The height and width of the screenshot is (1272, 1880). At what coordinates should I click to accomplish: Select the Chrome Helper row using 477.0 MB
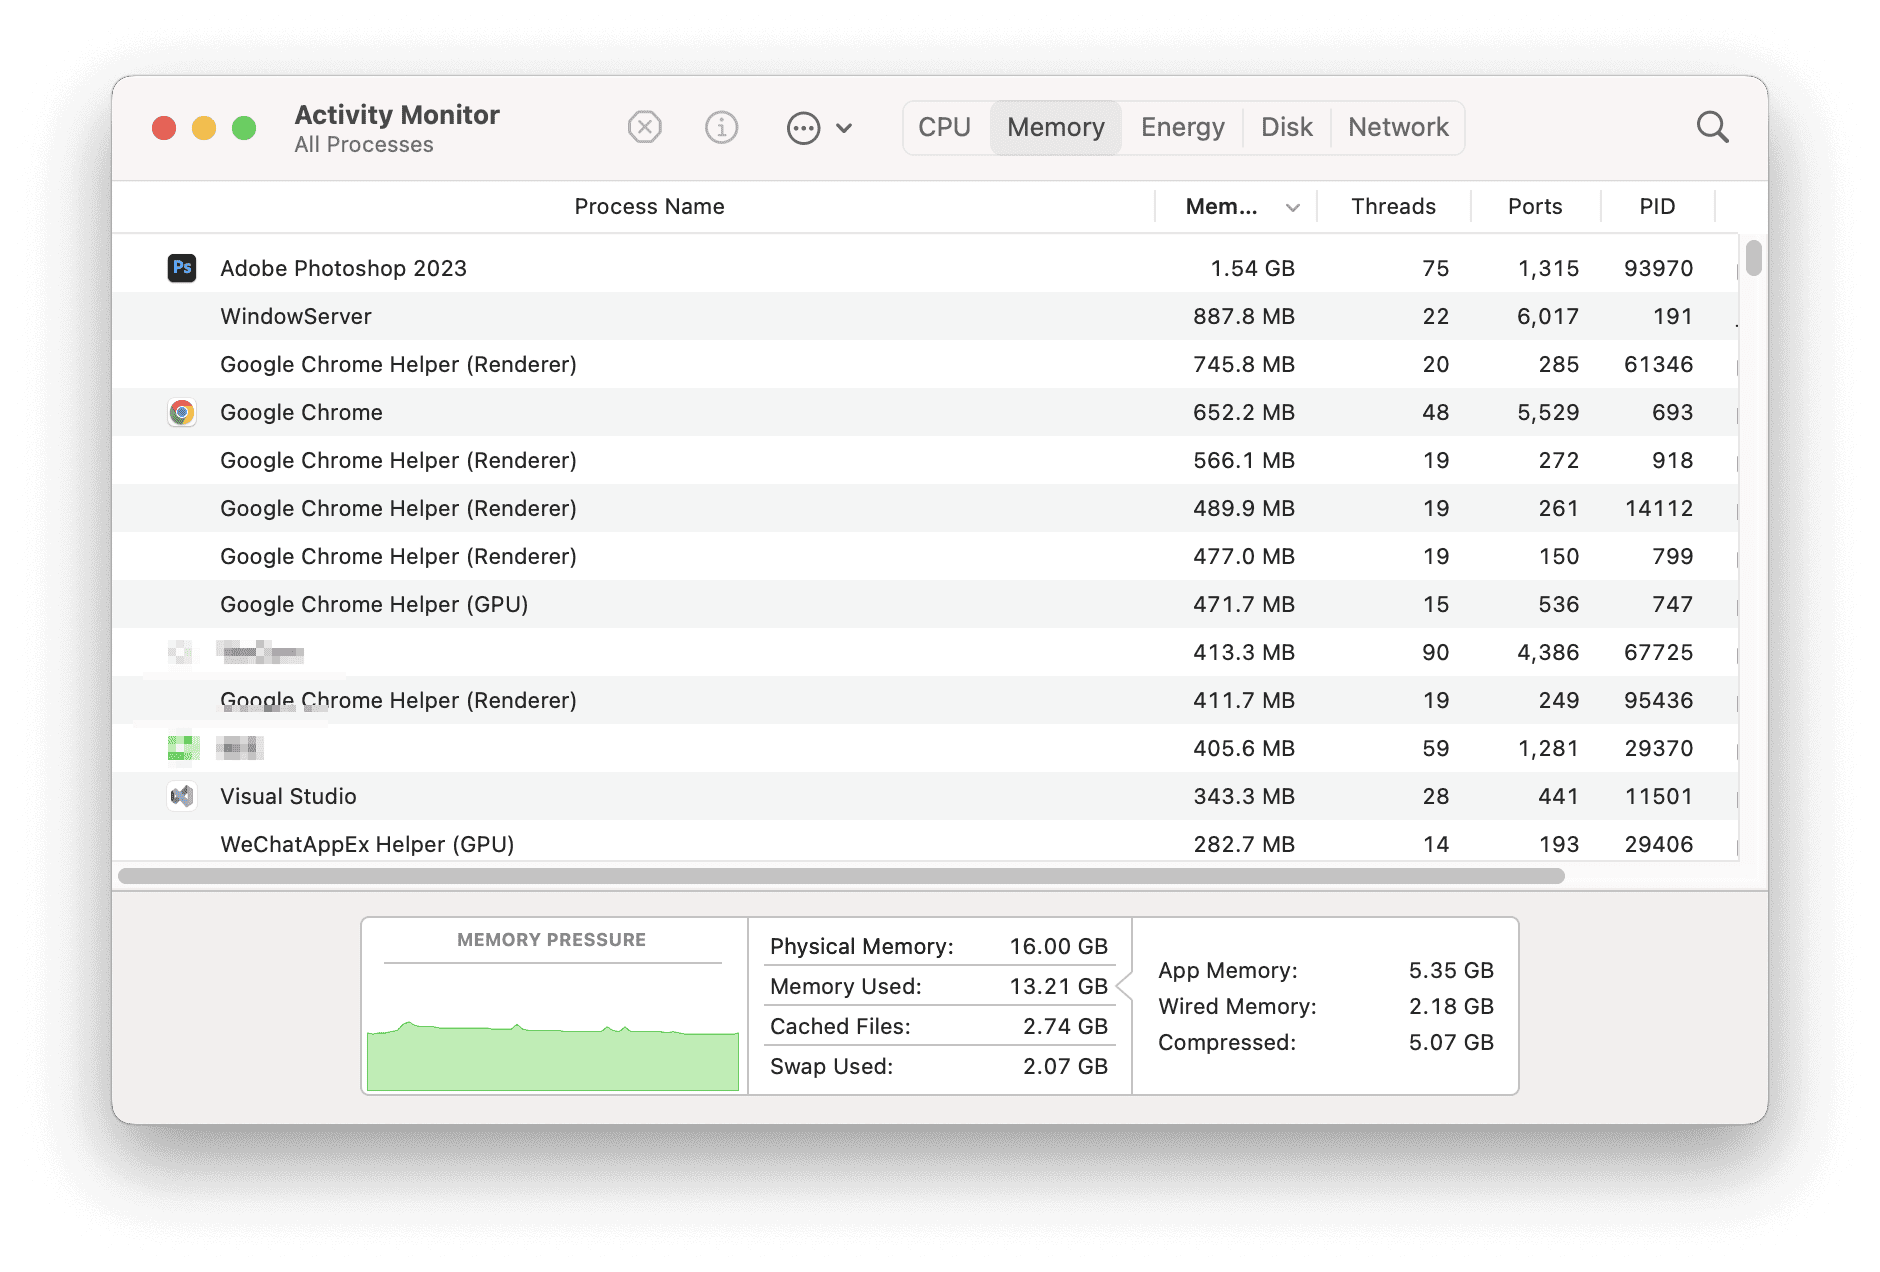(x=925, y=556)
